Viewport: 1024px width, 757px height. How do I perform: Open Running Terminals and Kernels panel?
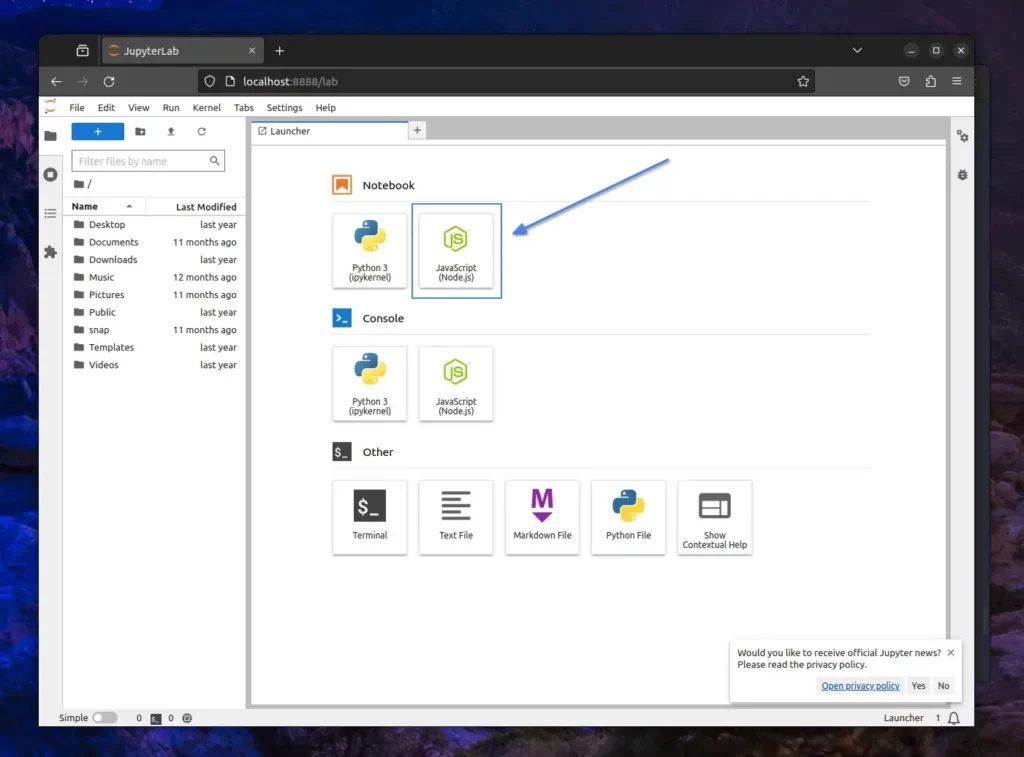coord(50,174)
